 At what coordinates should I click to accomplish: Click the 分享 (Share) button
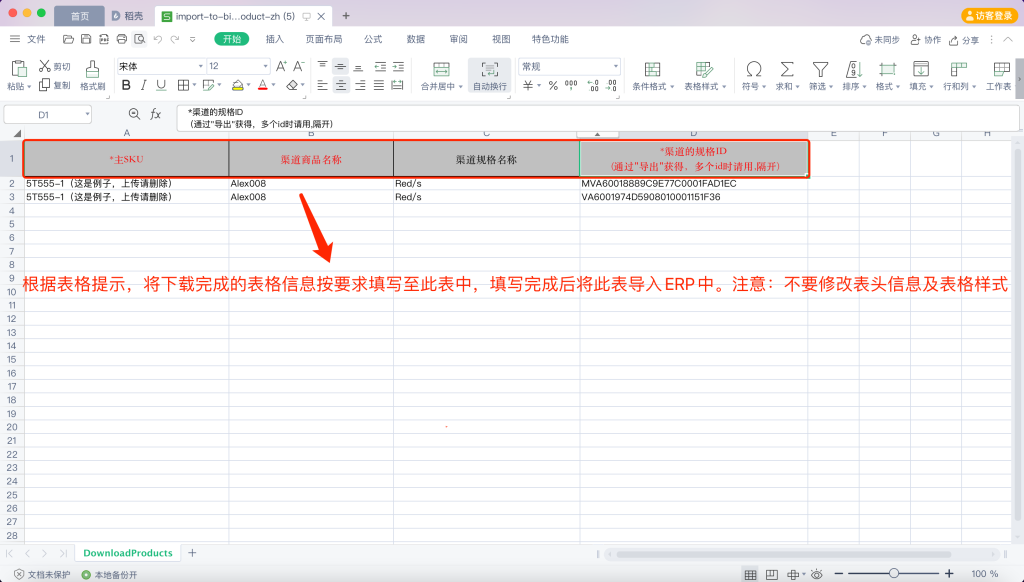click(x=964, y=39)
